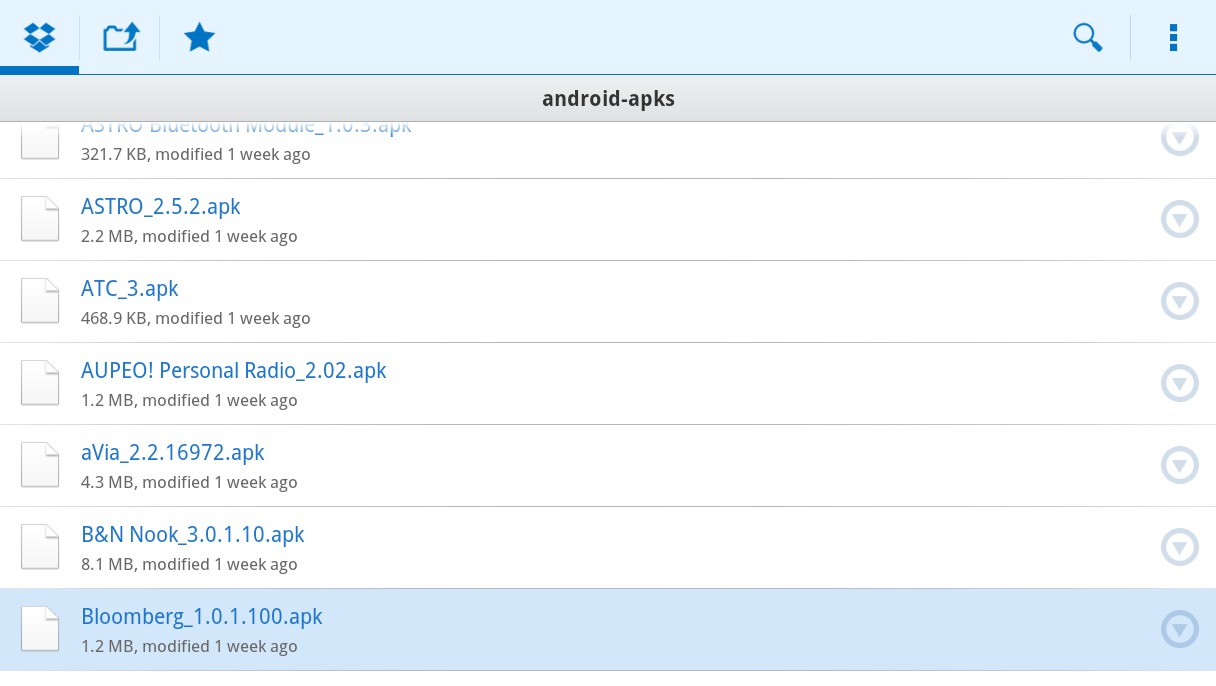Open Bloomberg_1.0.1.100.apk

[x=608, y=630]
